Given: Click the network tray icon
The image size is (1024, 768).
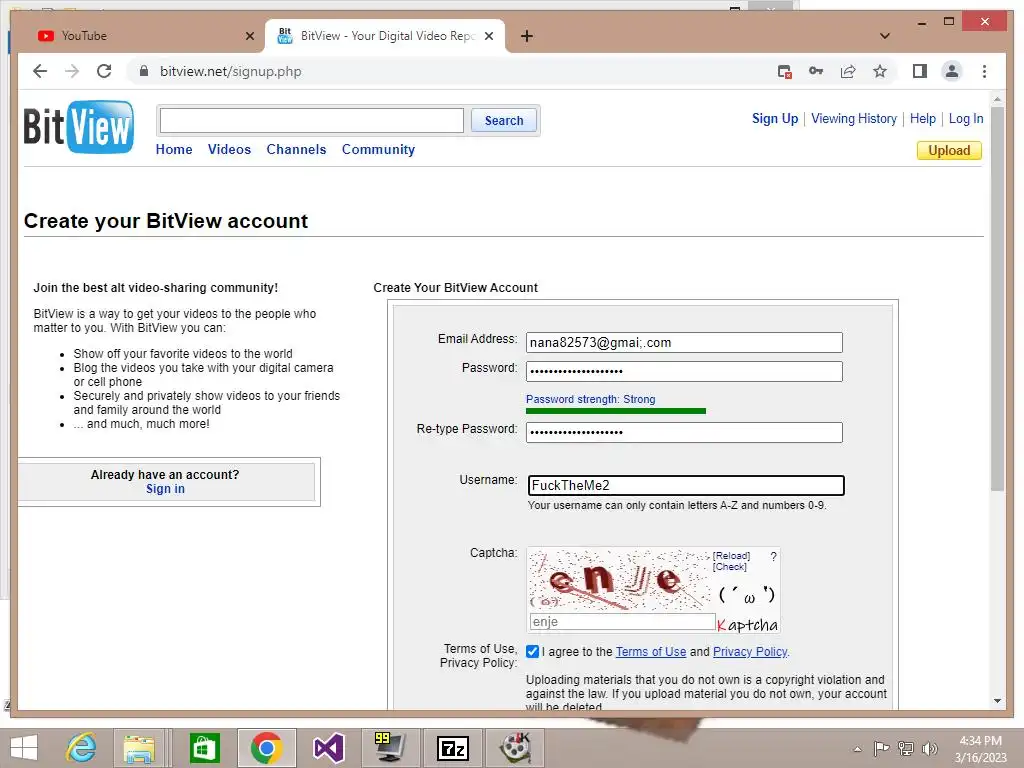Looking at the screenshot, I should coord(906,748).
